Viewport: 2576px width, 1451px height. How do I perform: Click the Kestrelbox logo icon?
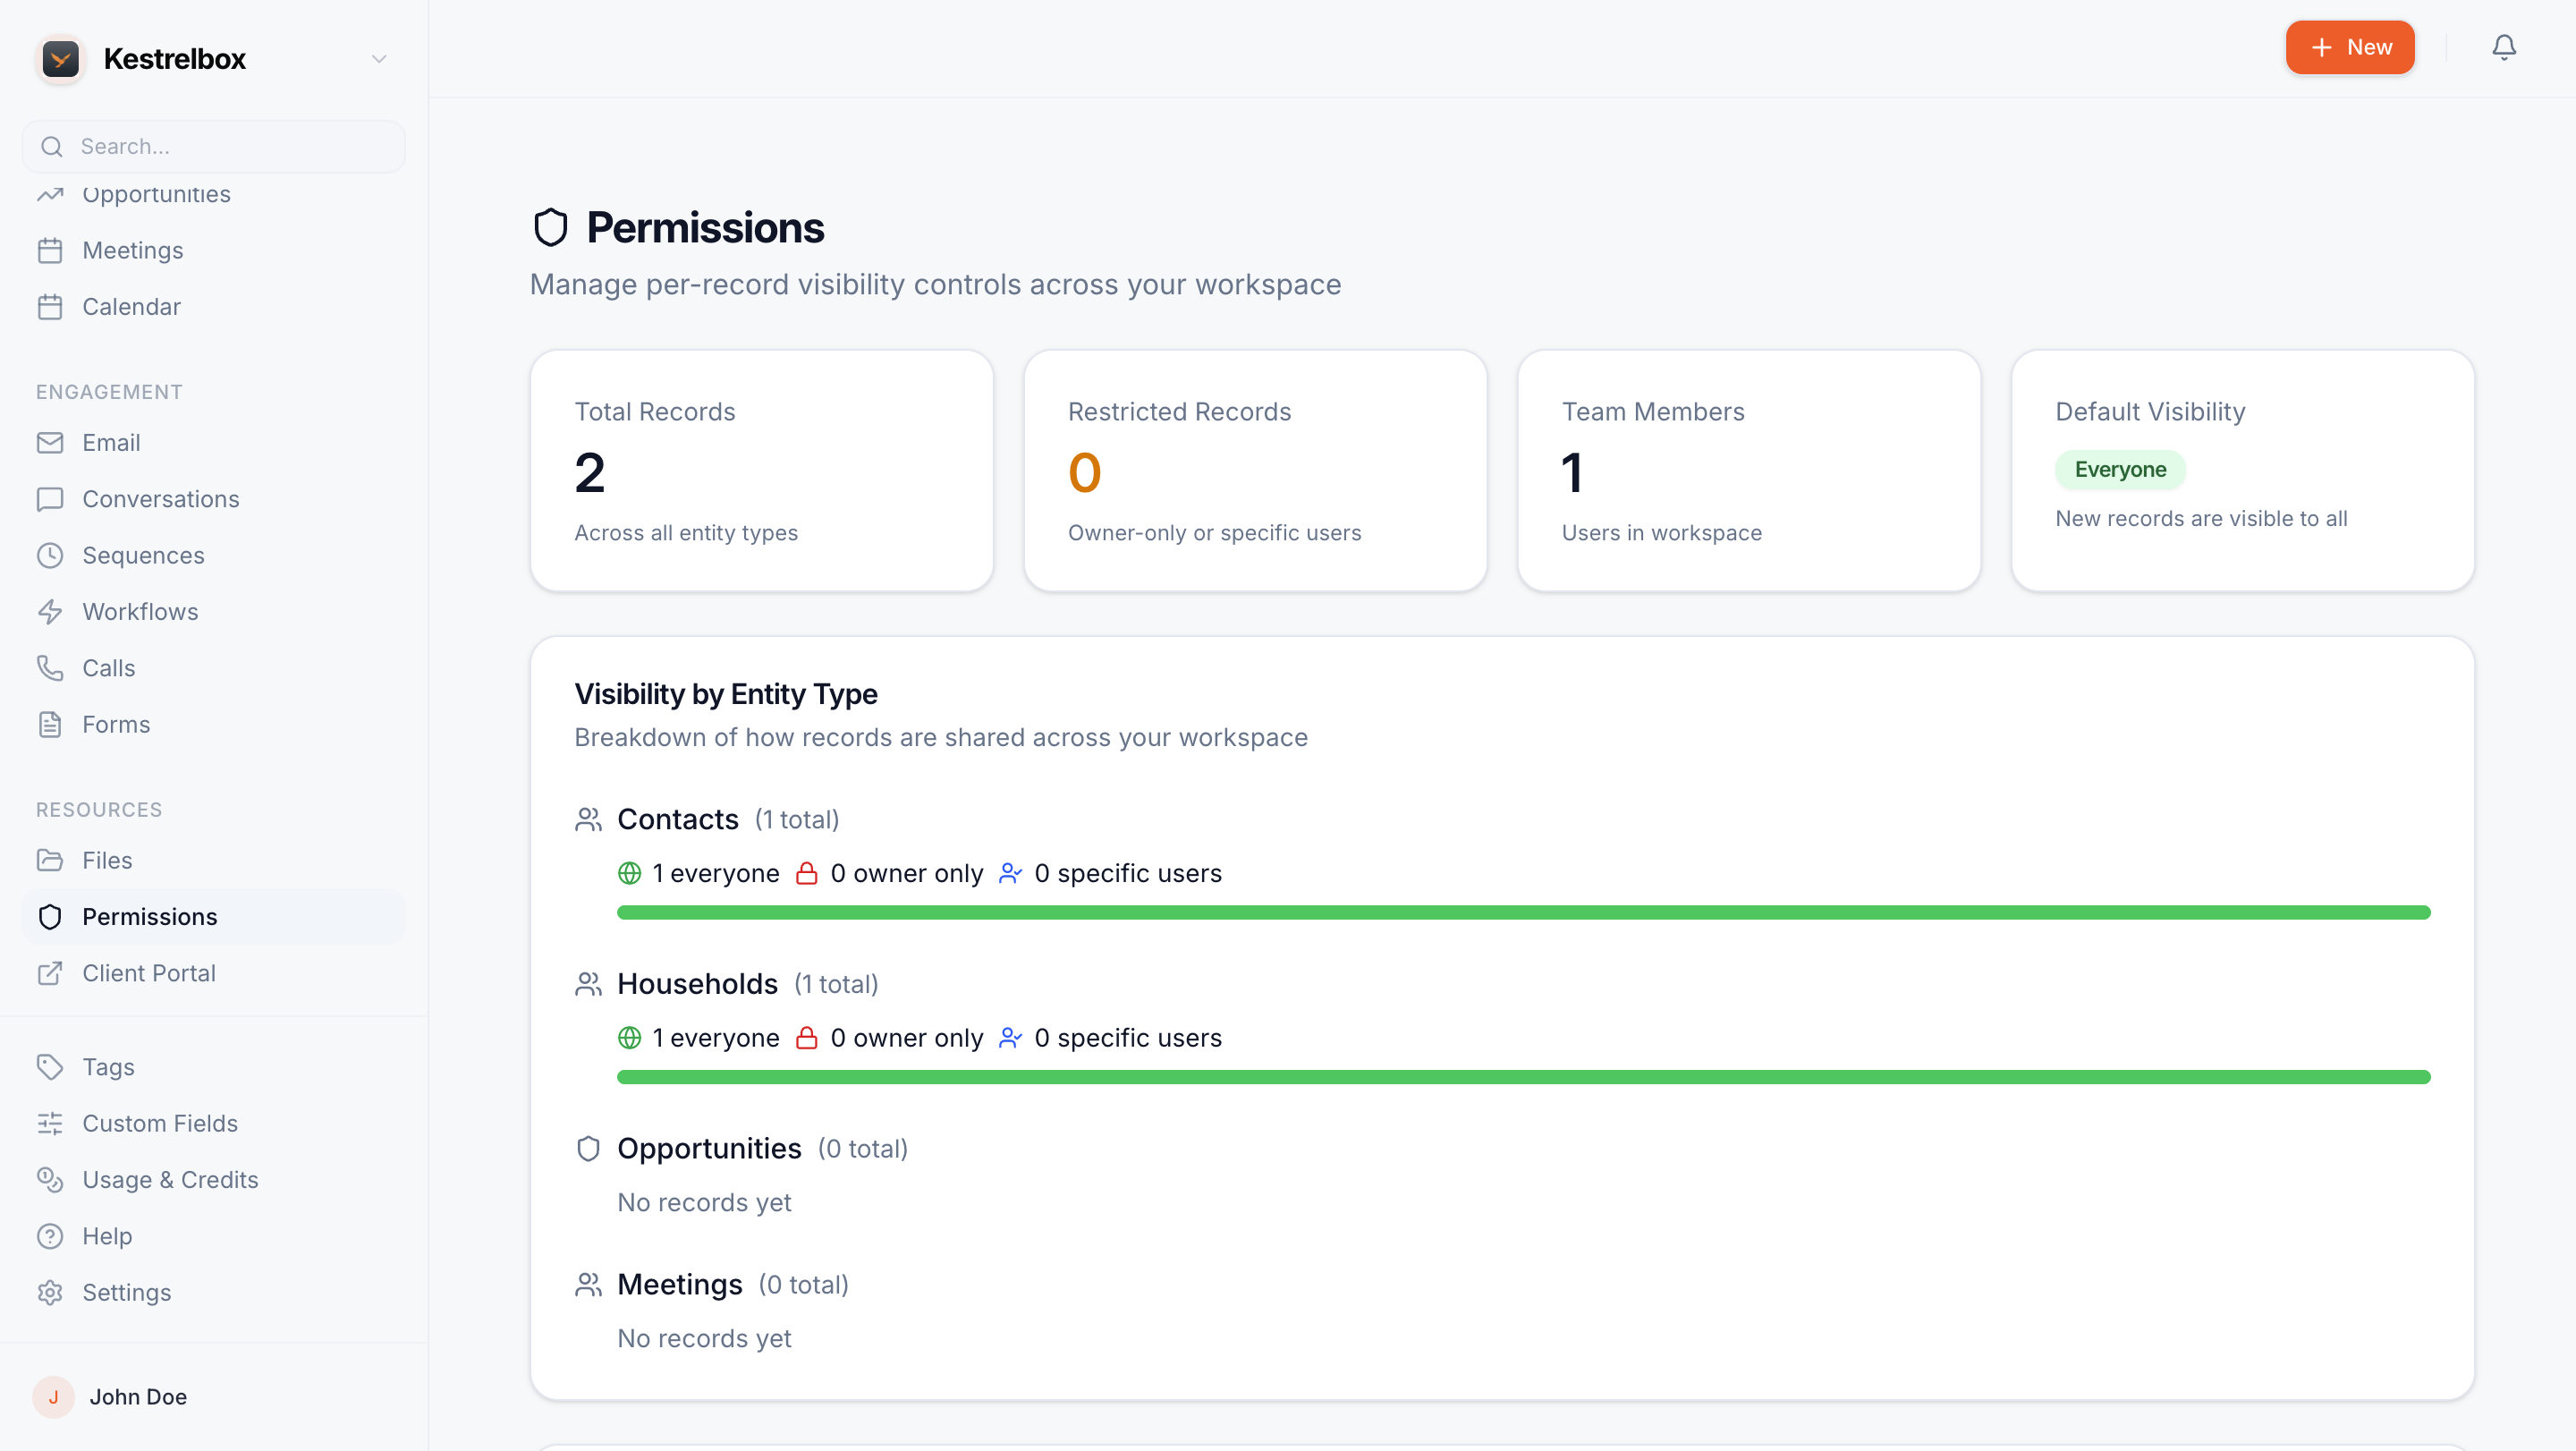(60, 59)
